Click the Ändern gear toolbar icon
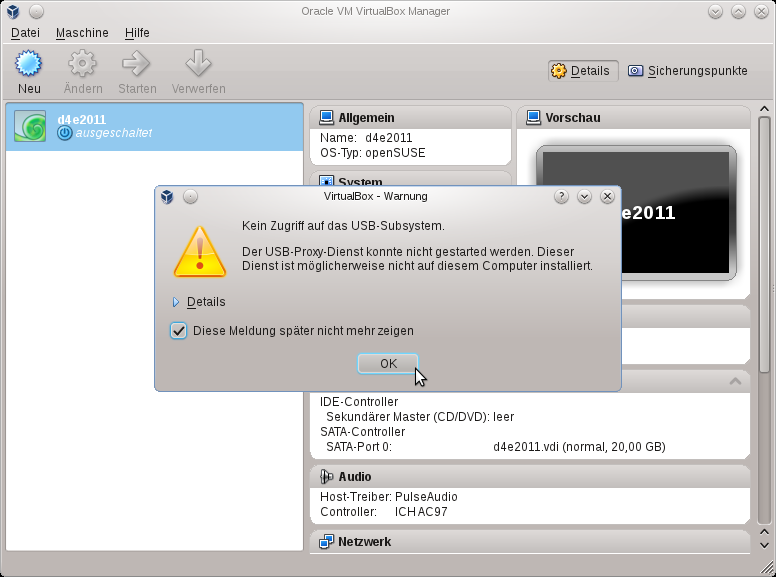 tap(82, 63)
